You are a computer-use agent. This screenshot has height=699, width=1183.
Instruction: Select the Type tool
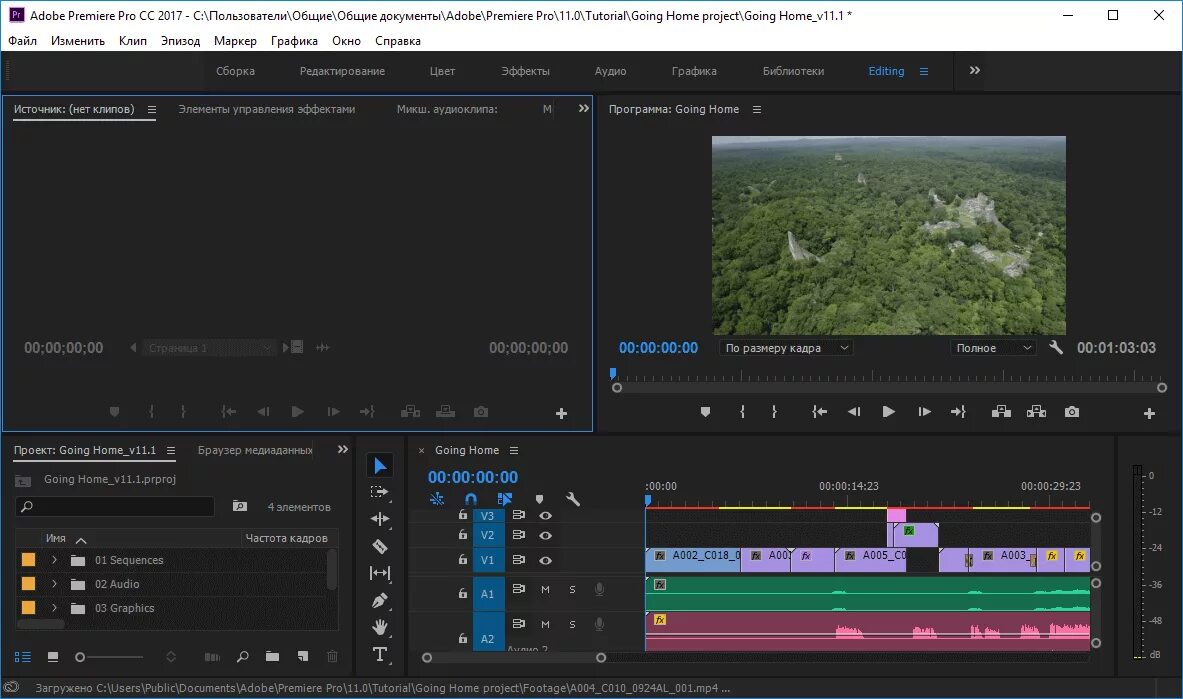380,655
